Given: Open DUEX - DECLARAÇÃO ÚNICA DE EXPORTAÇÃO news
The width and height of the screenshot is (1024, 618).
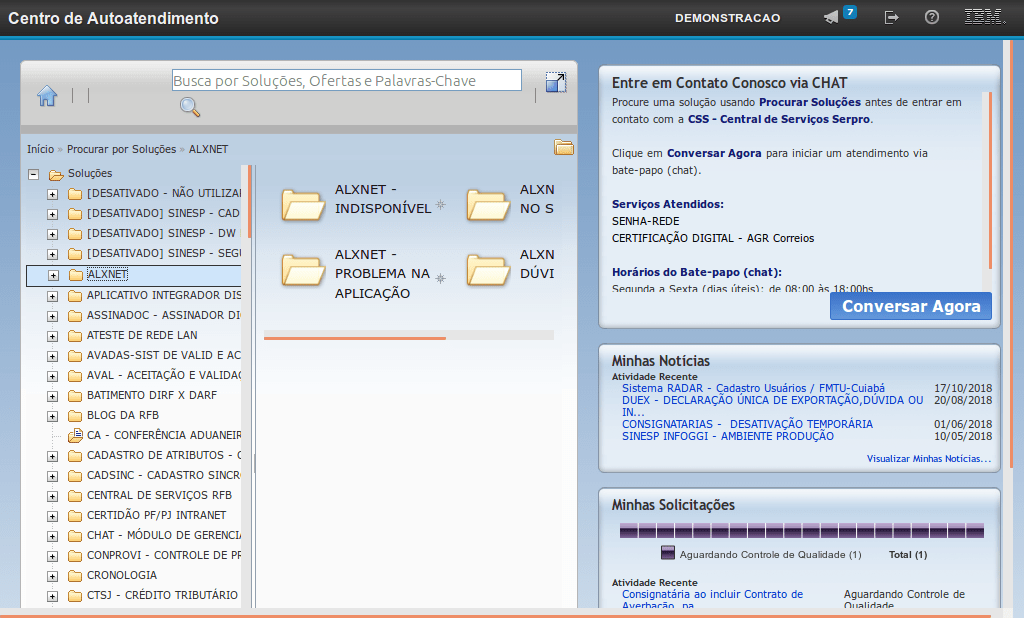Looking at the screenshot, I should 773,406.
